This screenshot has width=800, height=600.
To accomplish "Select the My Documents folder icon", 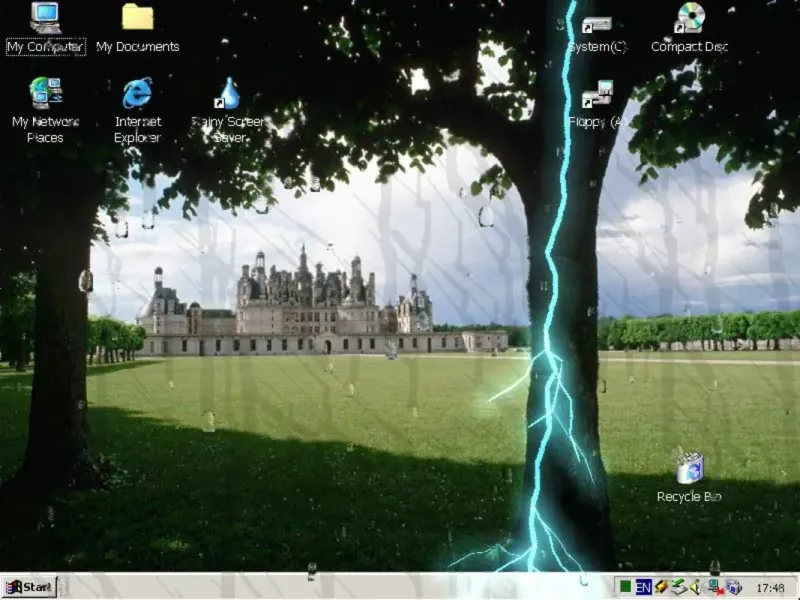I will click(137, 17).
